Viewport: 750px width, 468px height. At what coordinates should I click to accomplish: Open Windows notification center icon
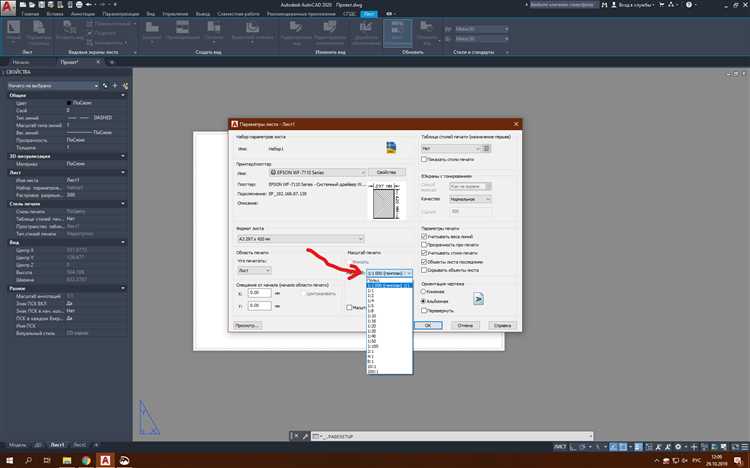click(737, 460)
